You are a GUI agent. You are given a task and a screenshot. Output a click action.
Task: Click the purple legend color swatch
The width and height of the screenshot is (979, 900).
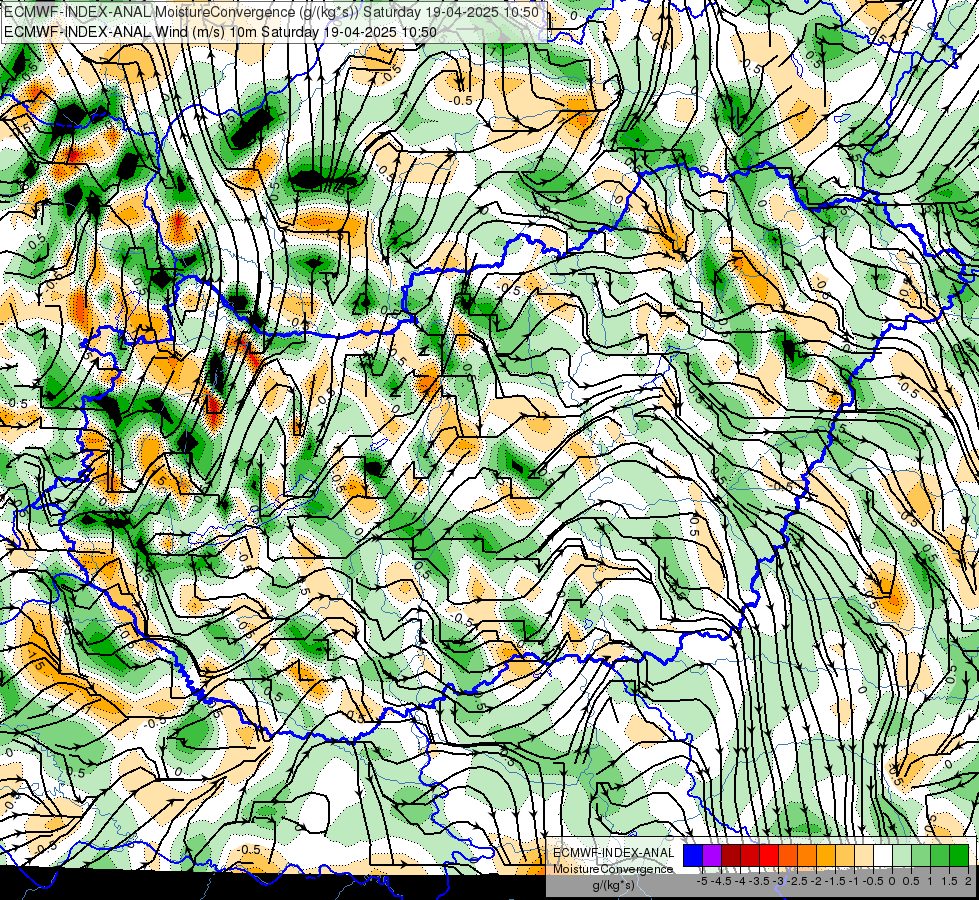pos(712,856)
